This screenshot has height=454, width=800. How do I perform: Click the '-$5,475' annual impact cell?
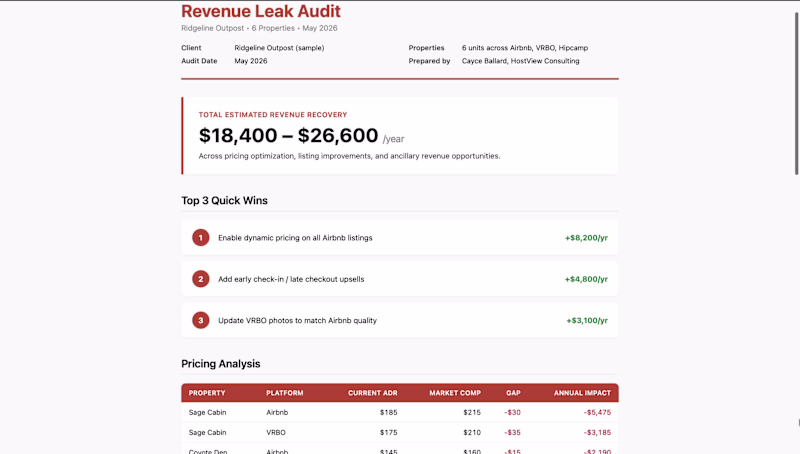597,412
